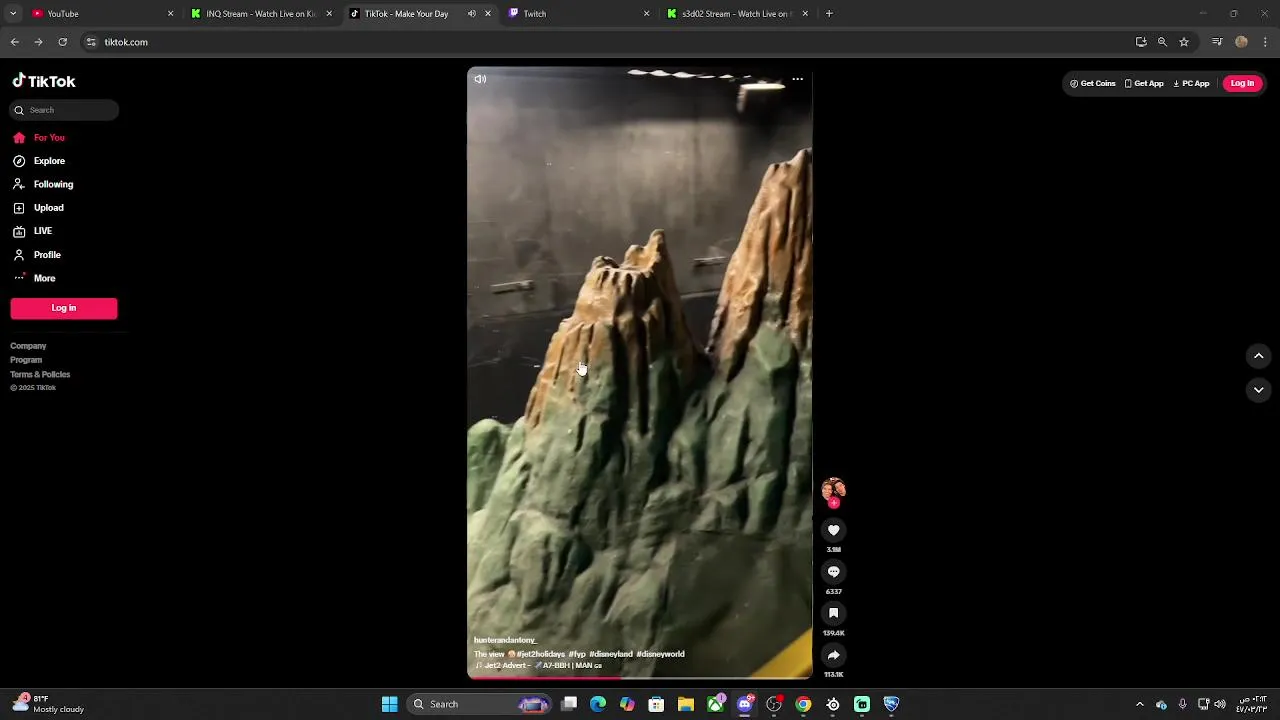This screenshot has width=1280, height=720.
Task: View site information icon in address bar
Action: tap(91, 42)
